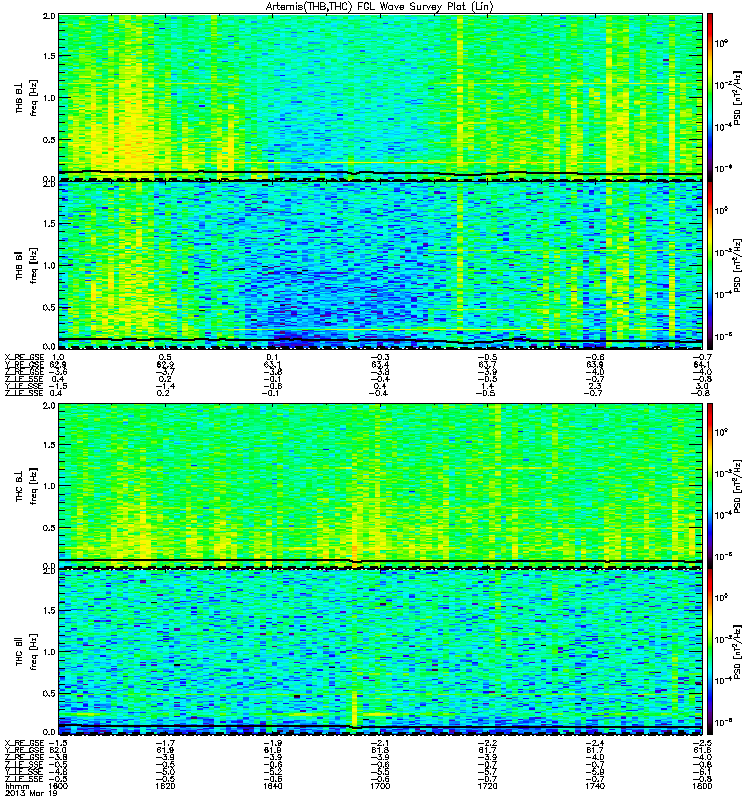The height and width of the screenshot is (800, 750).
Task: Click the THC B-parallel freq axis label
Action: [x=27, y=652]
